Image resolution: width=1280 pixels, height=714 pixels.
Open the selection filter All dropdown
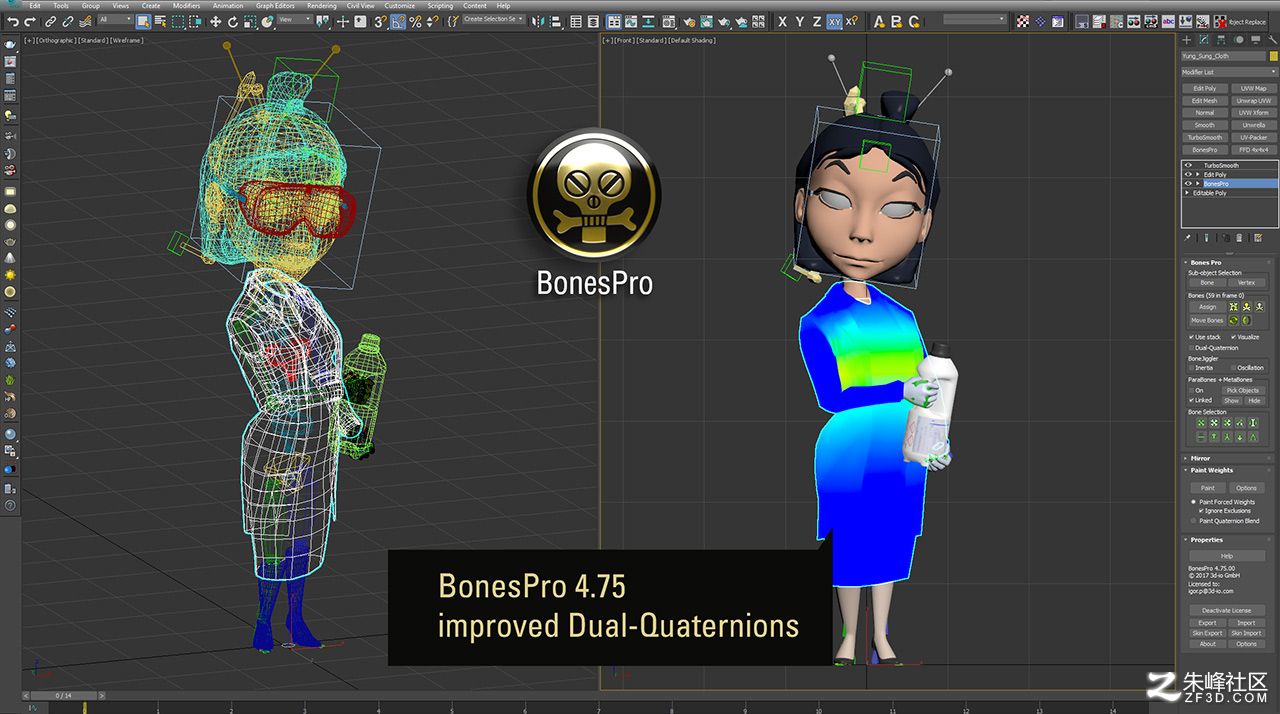coord(115,21)
